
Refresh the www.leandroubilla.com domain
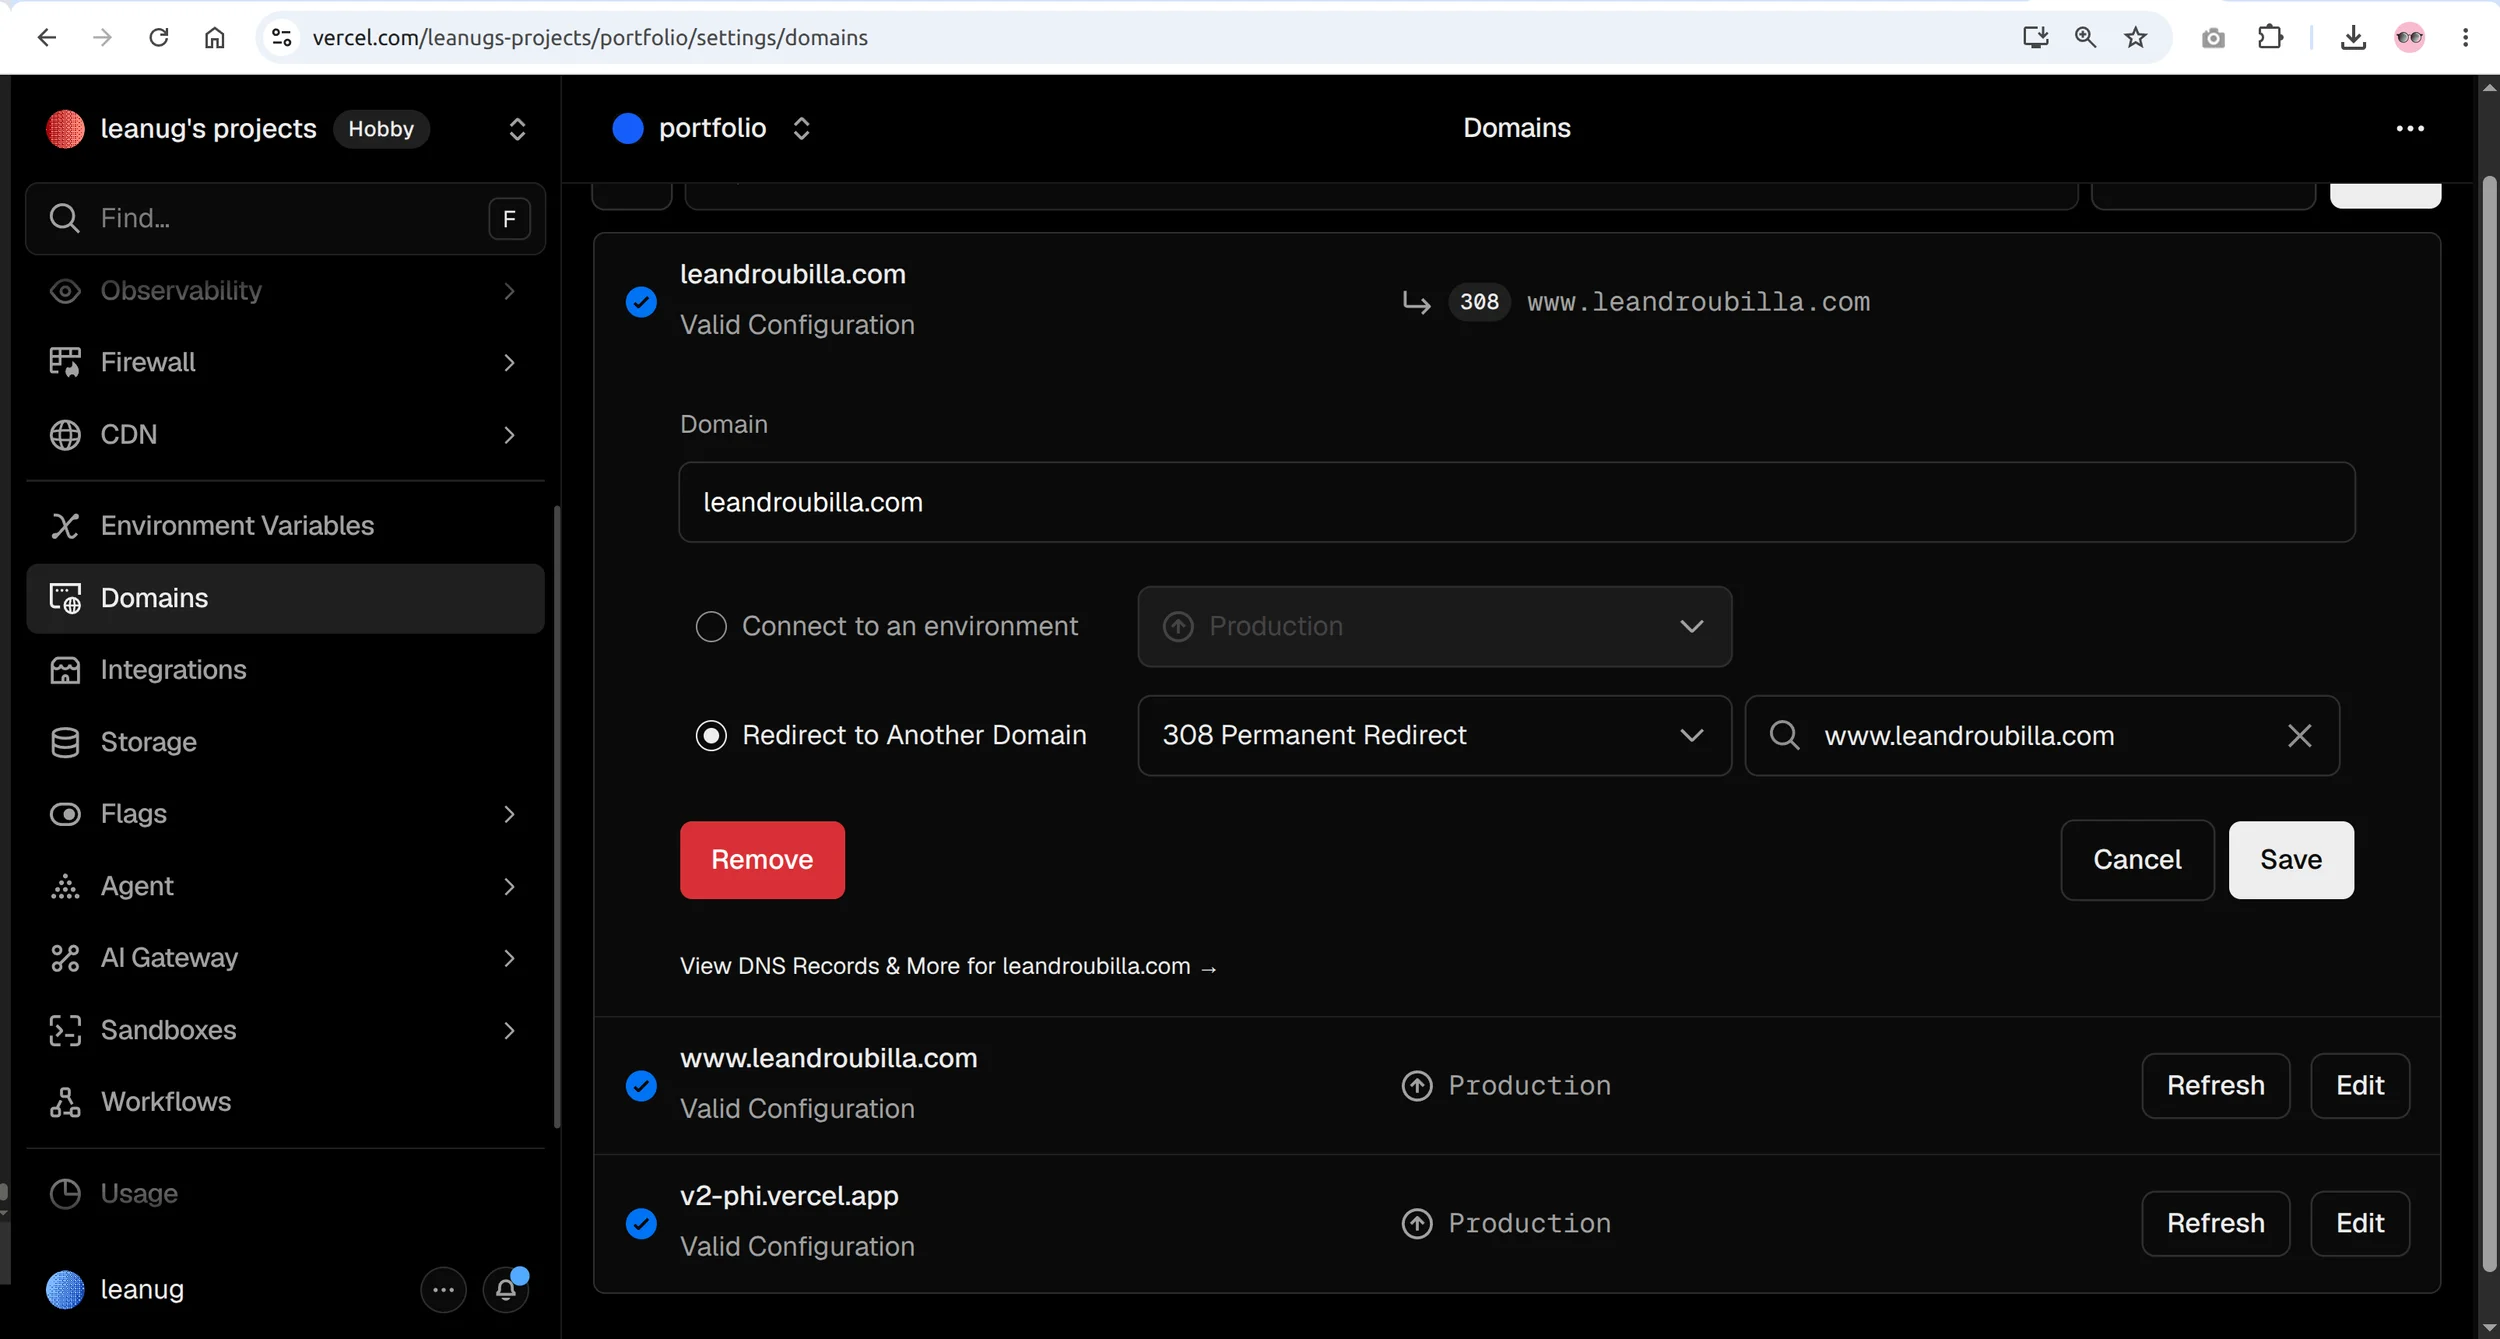[x=2215, y=1086]
